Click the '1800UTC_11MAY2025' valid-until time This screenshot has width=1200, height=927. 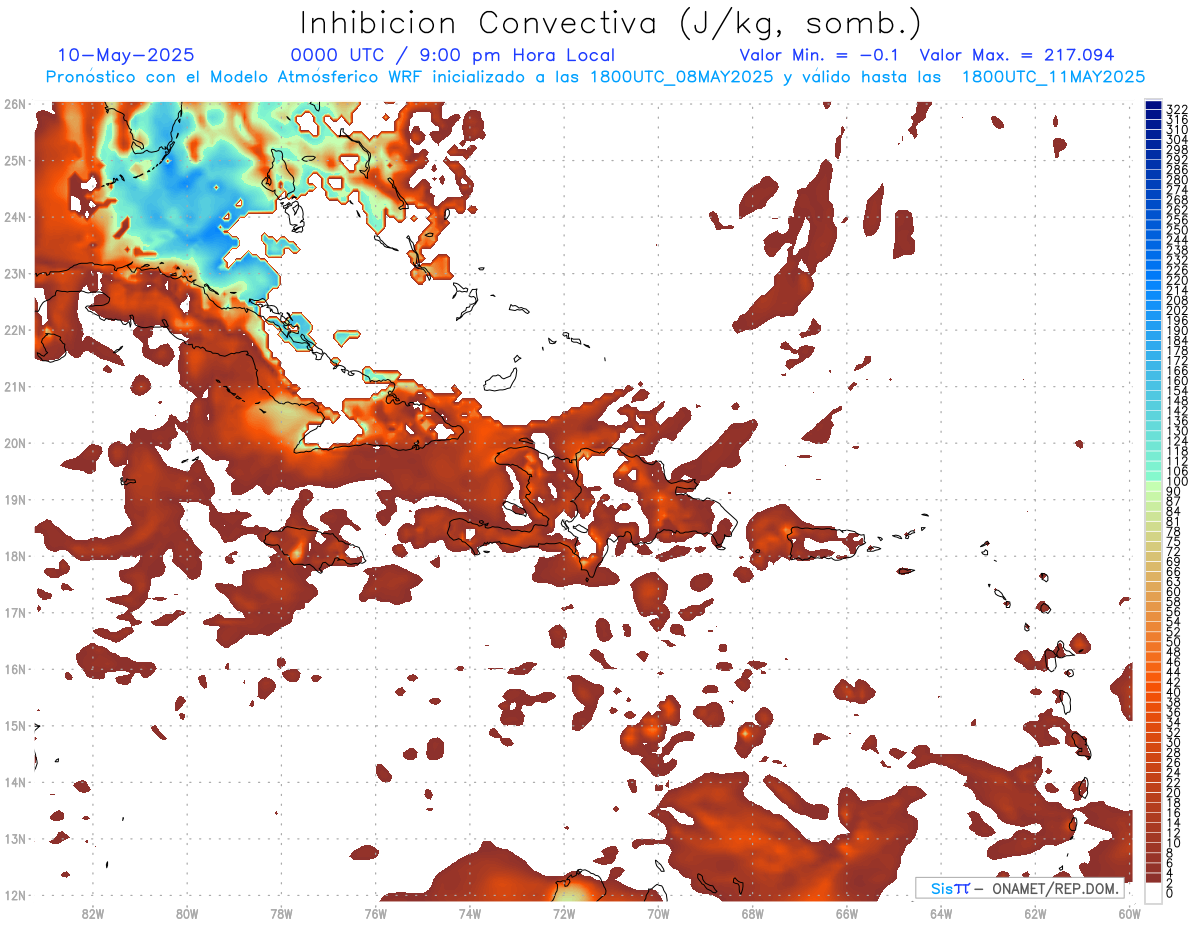click(1053, 77)
